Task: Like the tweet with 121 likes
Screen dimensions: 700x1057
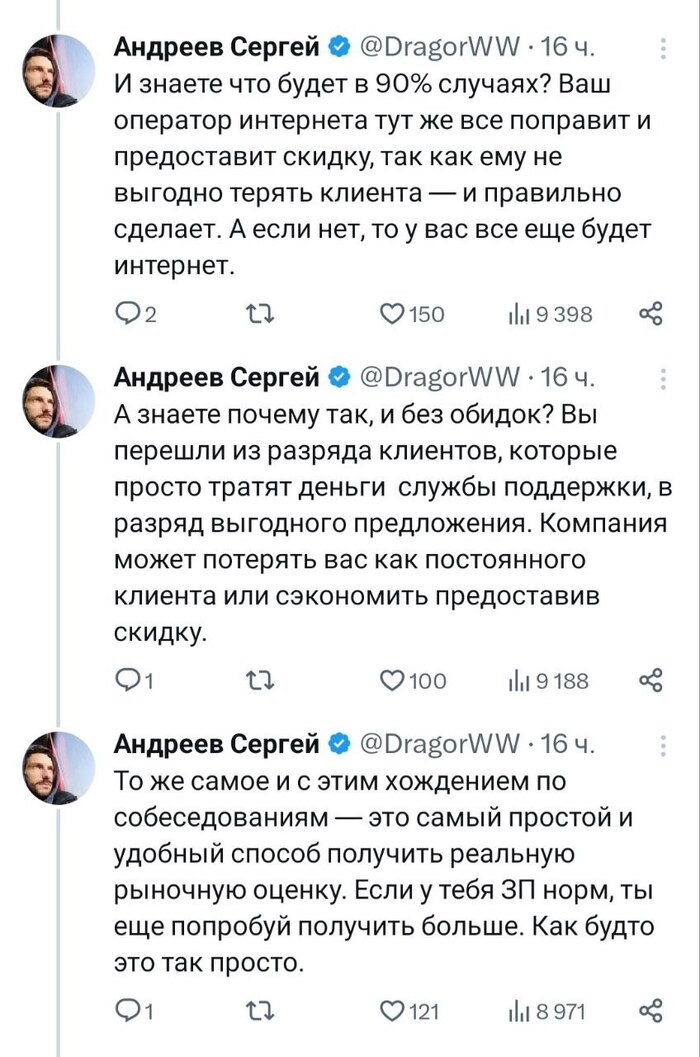Action: (x=392, y=1012)
